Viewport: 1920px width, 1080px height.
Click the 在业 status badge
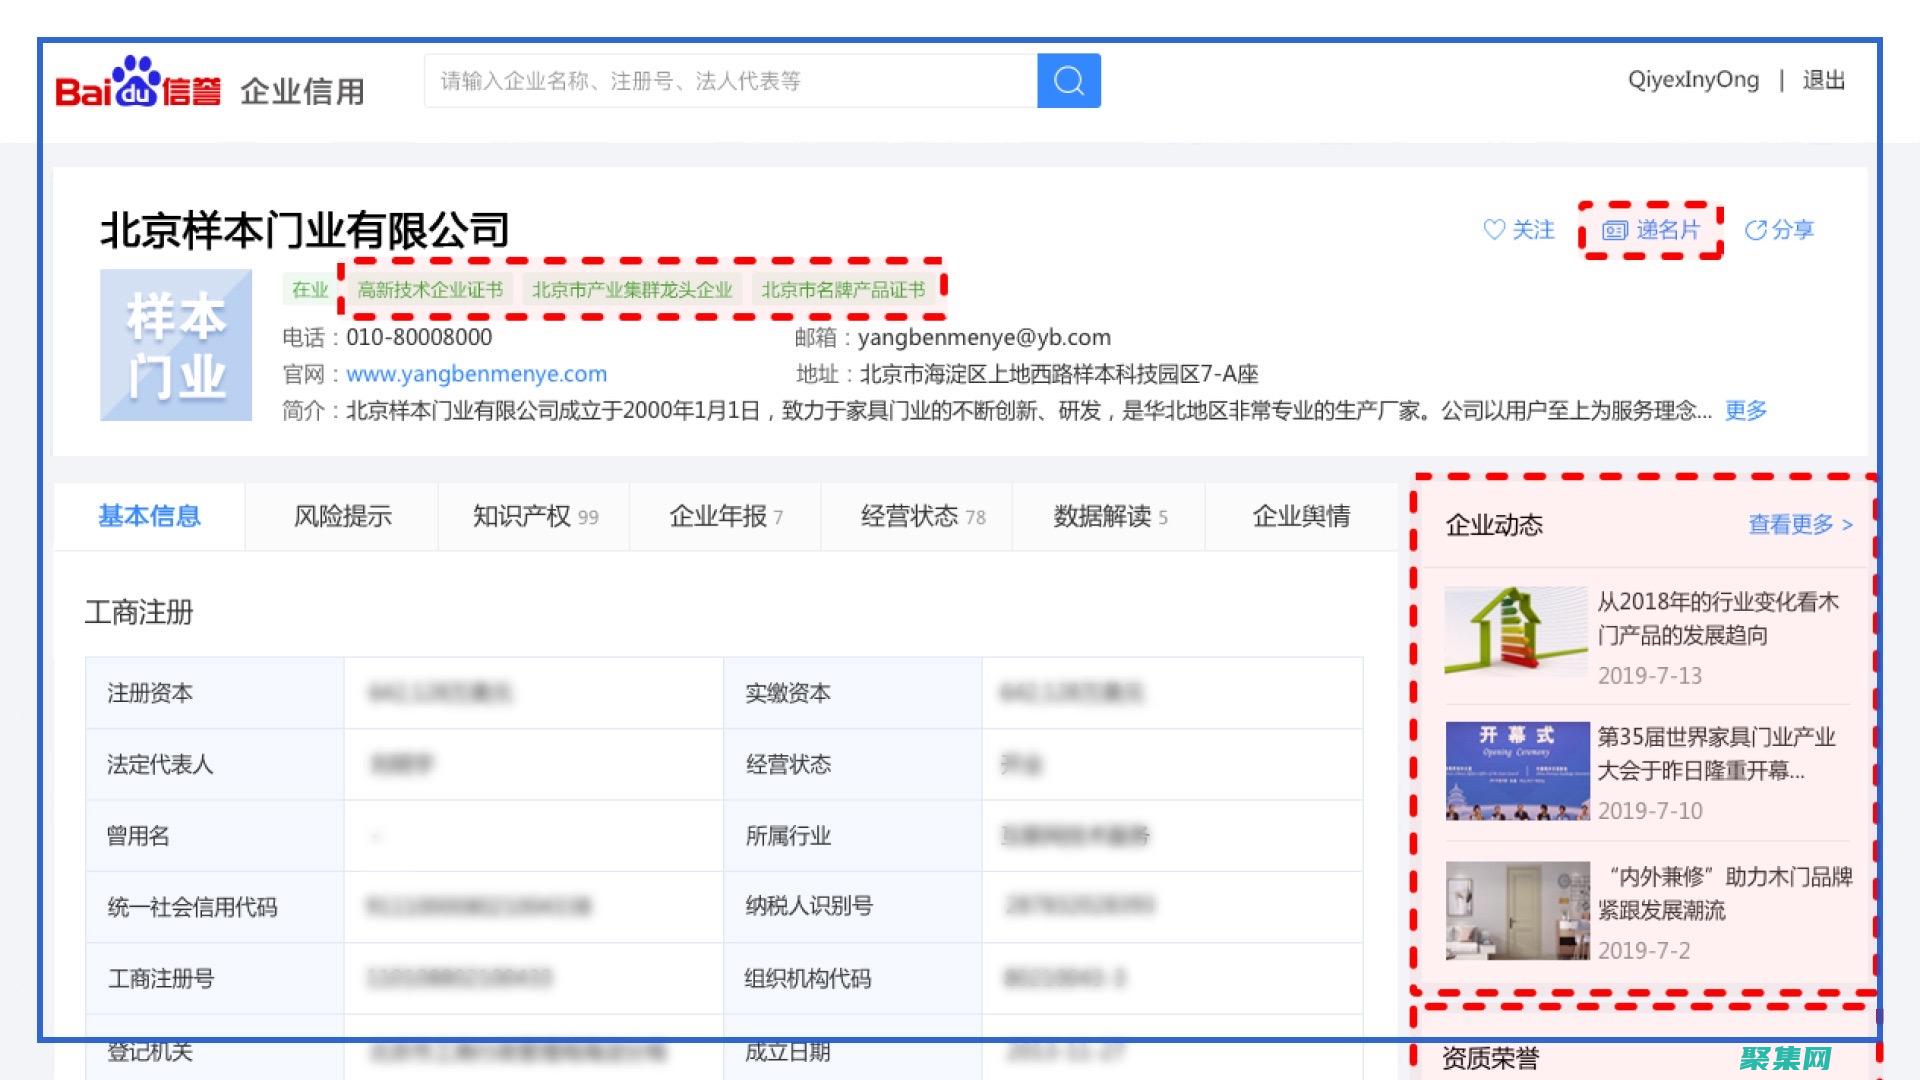(x=310, y=290)
